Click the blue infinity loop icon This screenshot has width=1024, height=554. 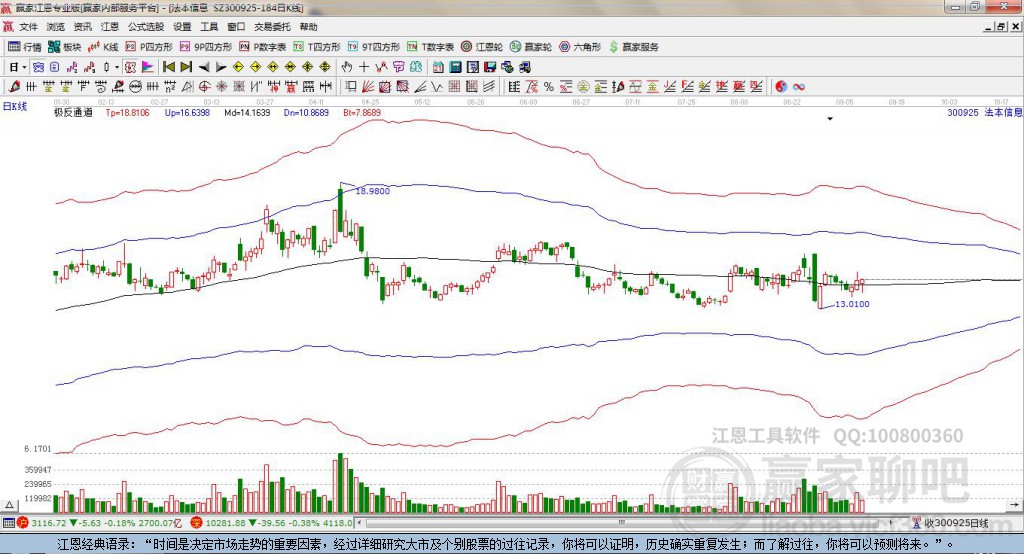pyautogui.click(x=799, y=86)
